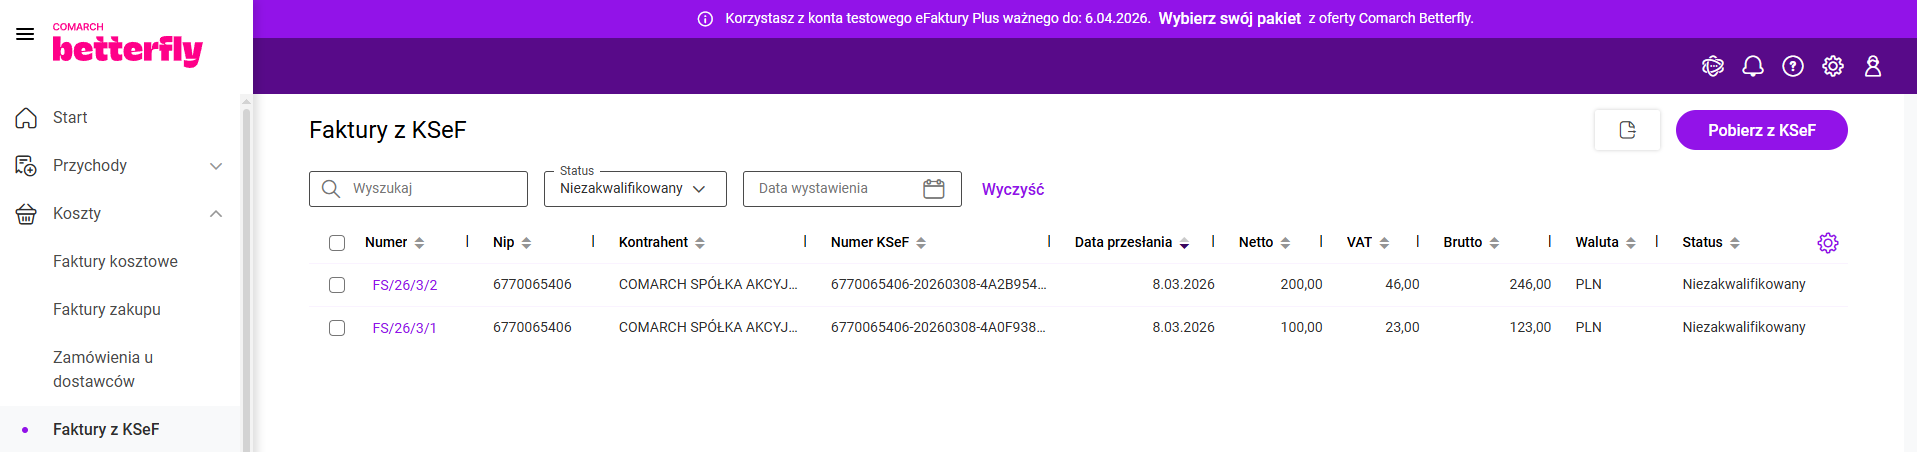Open table column settings gear

1827,243
